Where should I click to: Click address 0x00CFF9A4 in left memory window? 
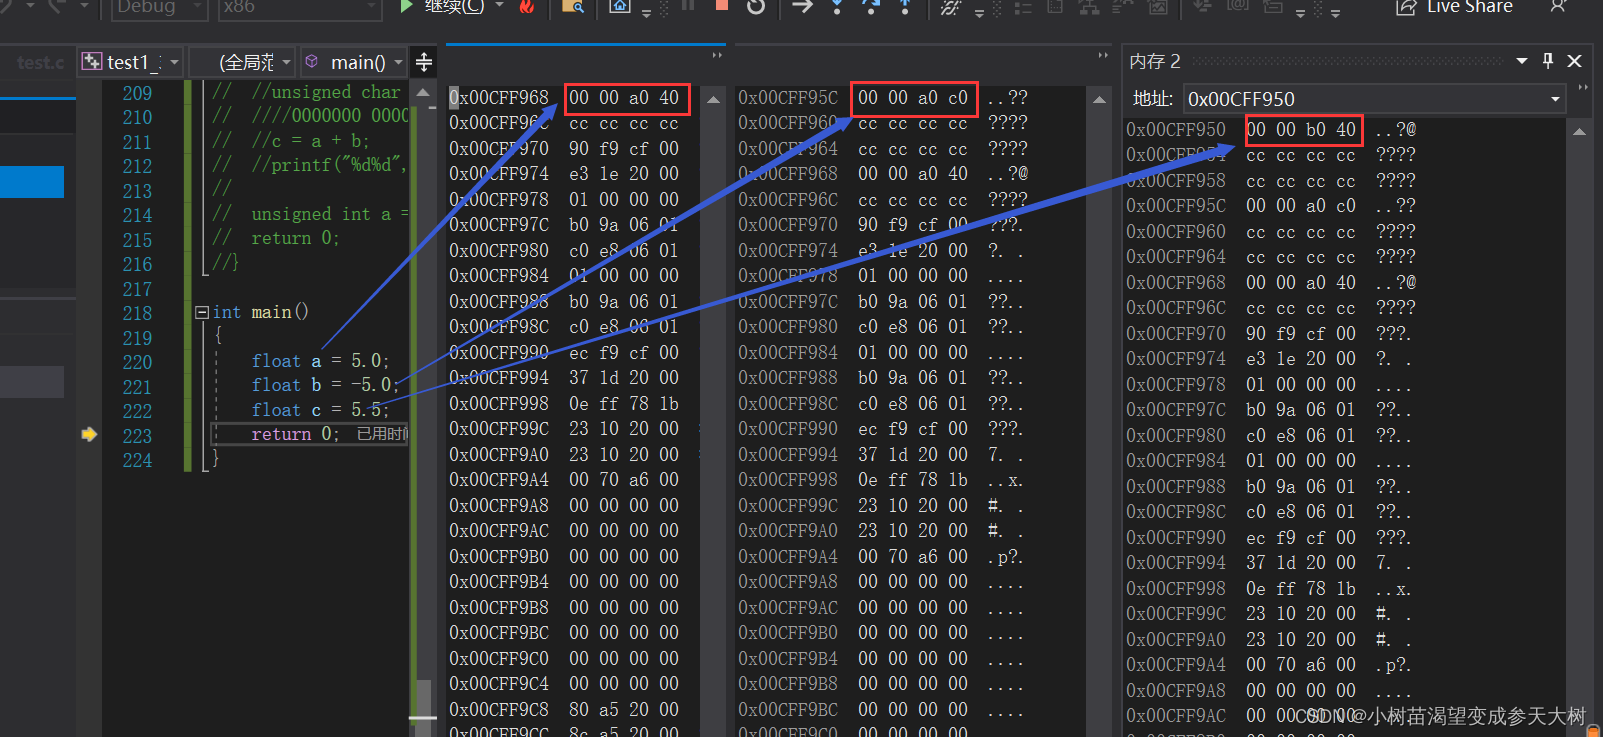(x=498, y=480)
